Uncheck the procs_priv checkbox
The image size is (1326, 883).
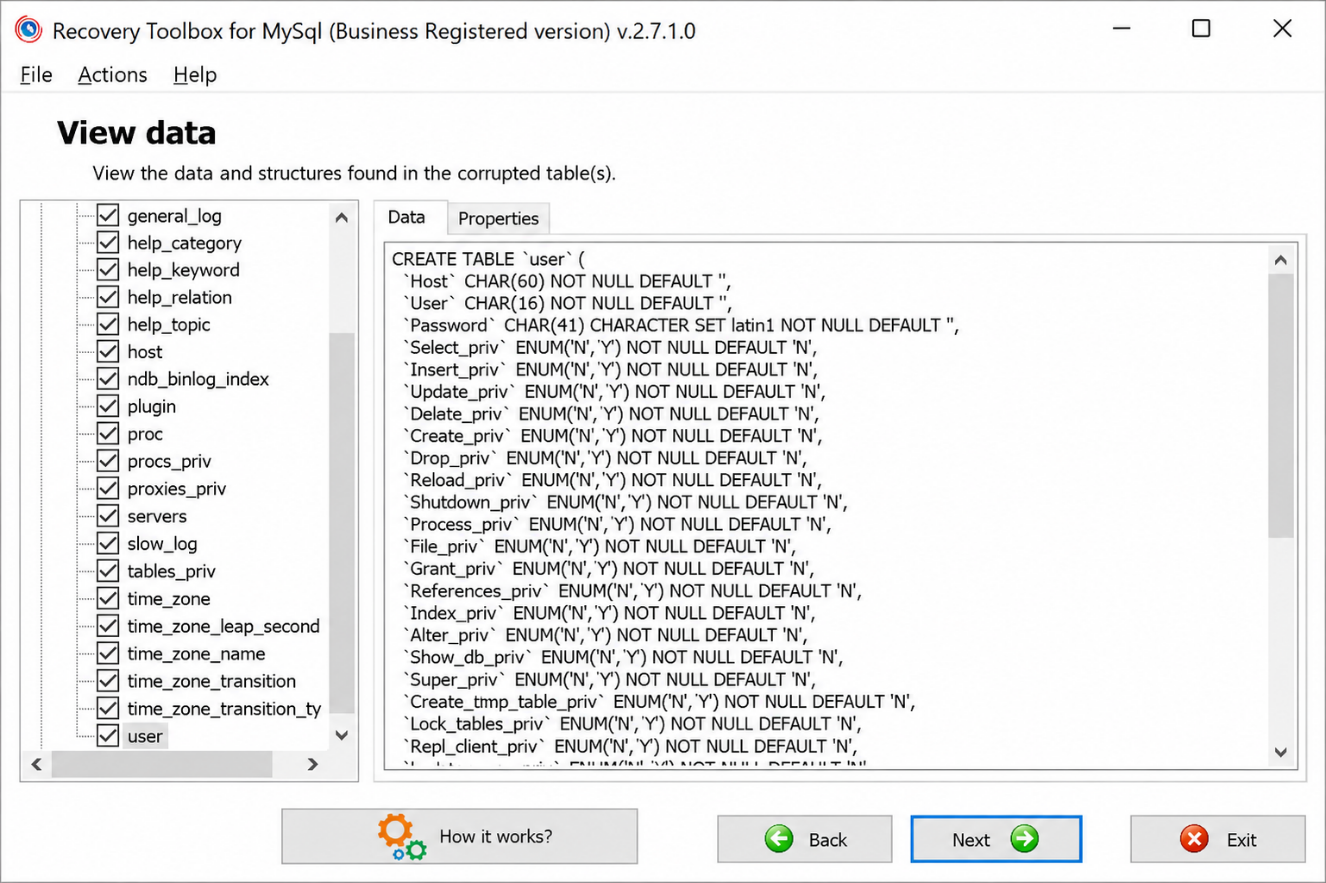[x=108, y=461]
